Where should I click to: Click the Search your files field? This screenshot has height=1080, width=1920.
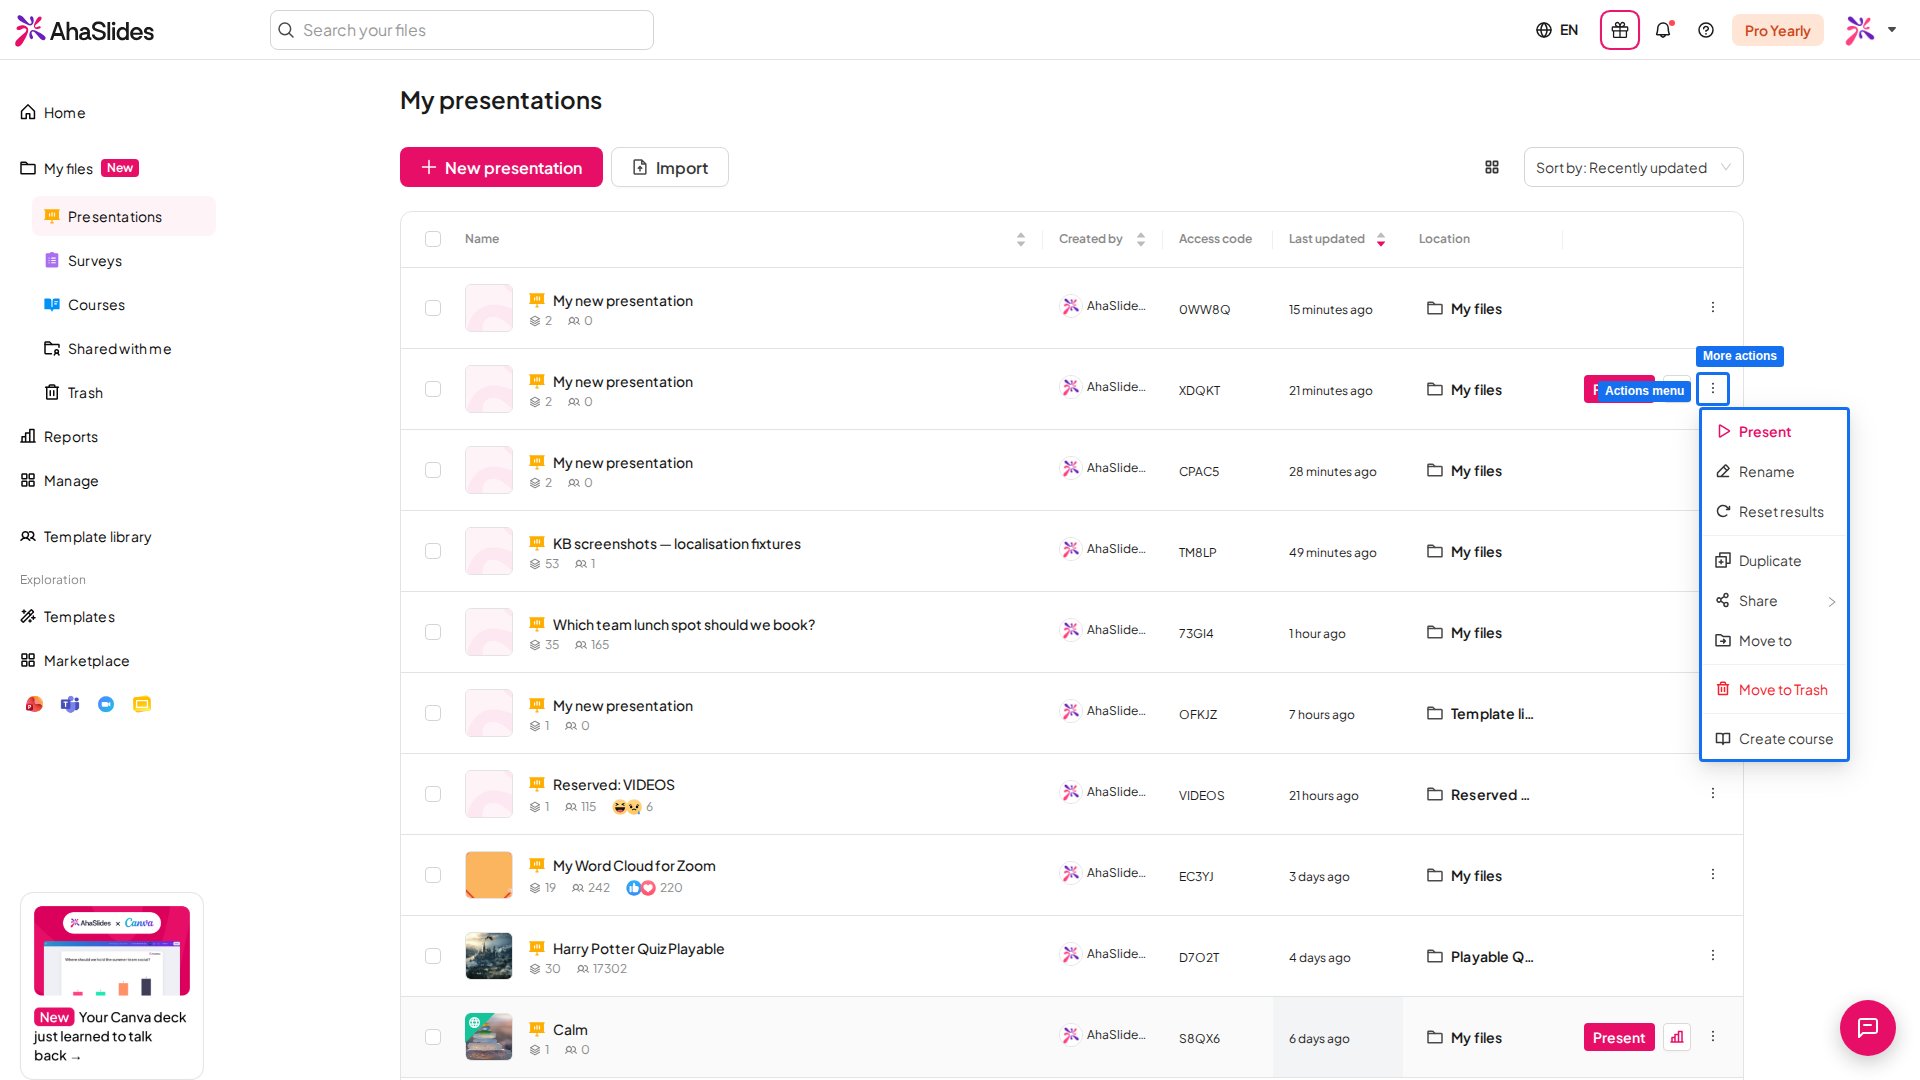[462, 30]
